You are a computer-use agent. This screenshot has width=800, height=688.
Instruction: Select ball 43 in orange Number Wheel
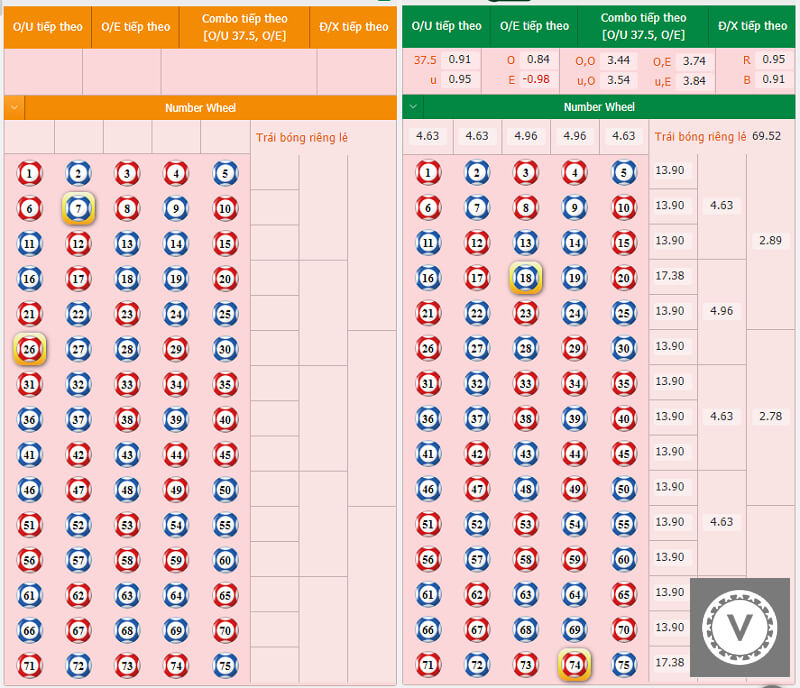pyautogui.click(x=127, y=454)
